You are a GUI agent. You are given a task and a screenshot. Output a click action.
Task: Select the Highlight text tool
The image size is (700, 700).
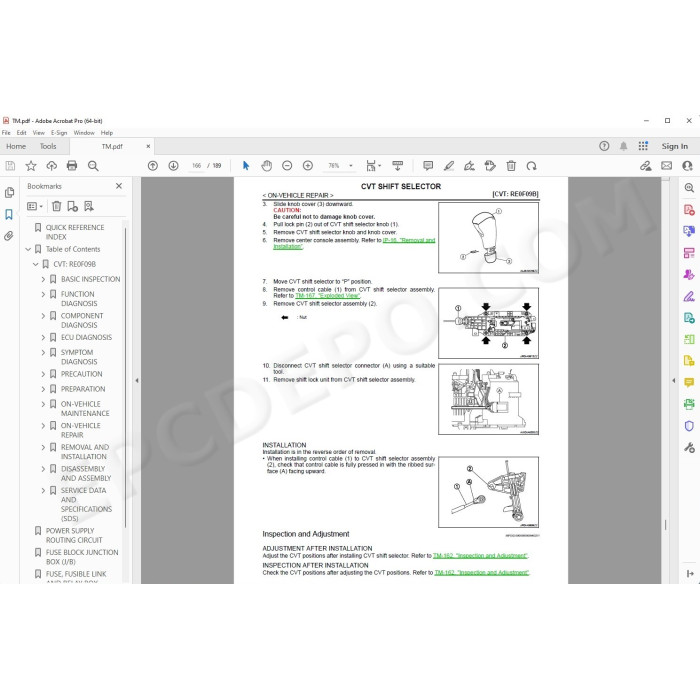[449, 166]
